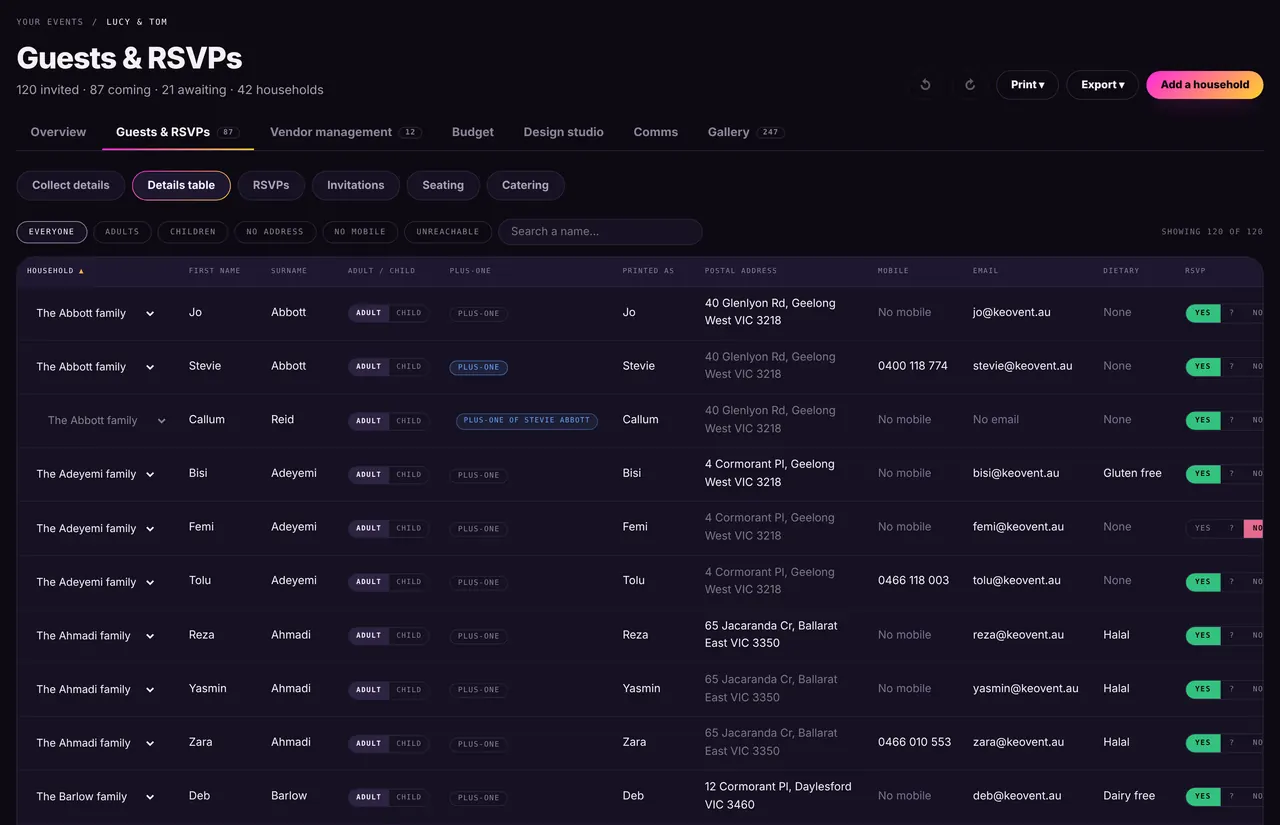1280x825 pixels.
Task: Expand household selector for Yasmin Ahmadi
Action: [x=95, y=690]
